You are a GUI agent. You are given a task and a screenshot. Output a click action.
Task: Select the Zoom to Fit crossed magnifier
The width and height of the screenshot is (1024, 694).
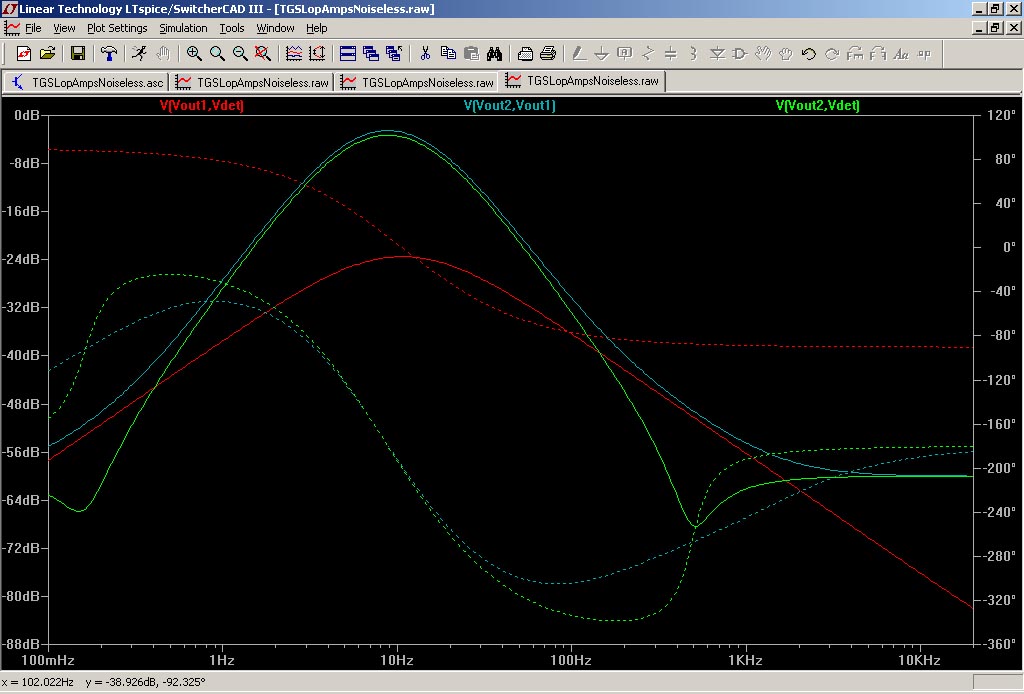263,54
